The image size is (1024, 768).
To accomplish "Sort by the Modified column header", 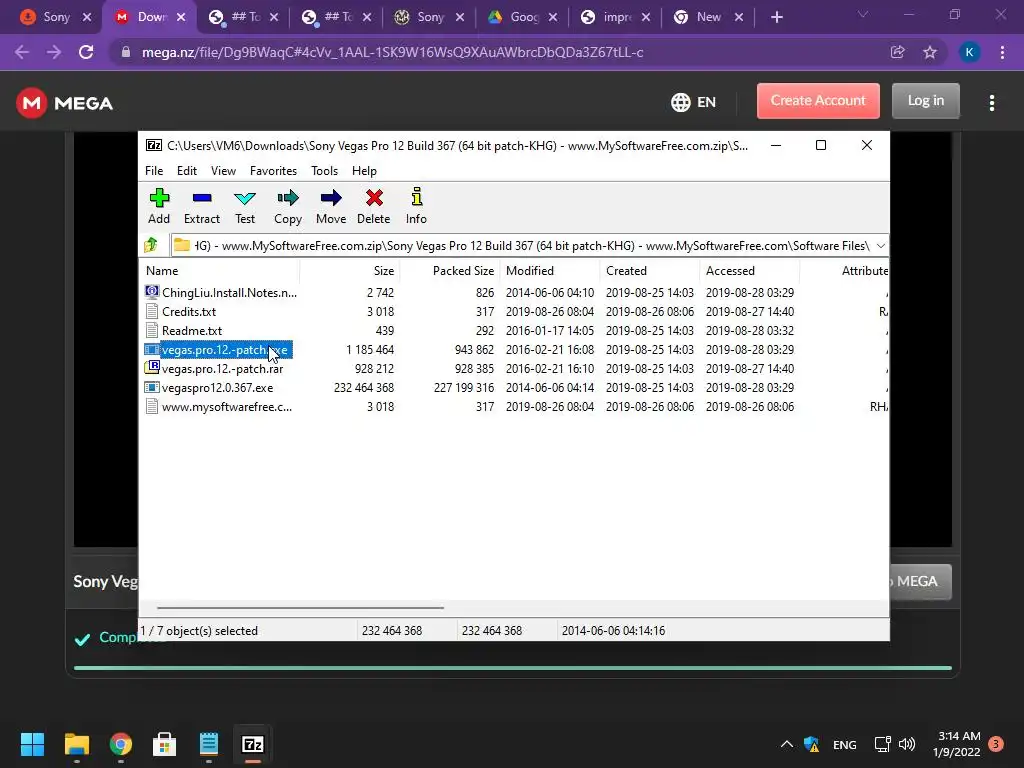I will coord(550,270).
